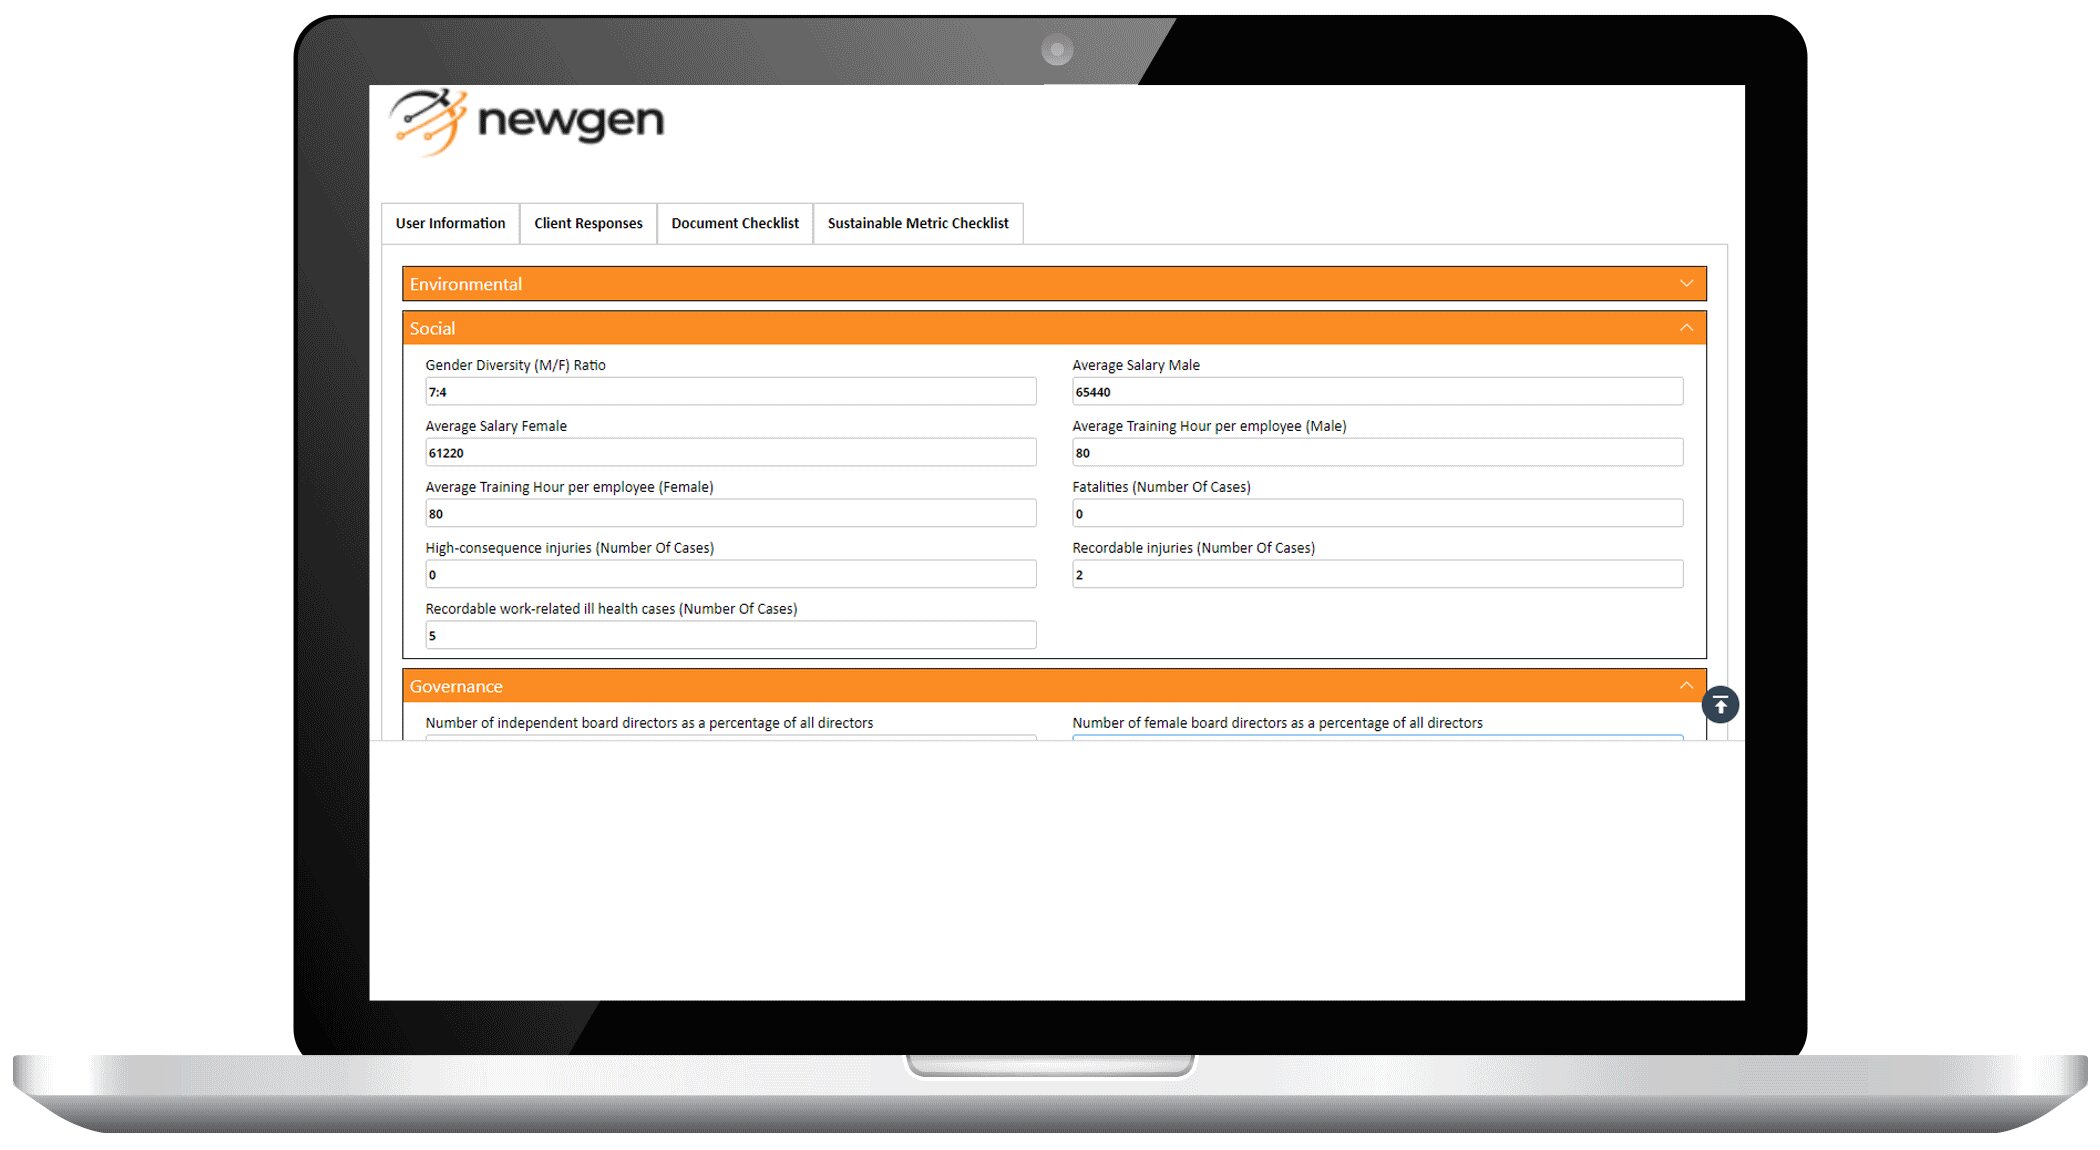Image resolution: width=2100 pixels, height=1150 pixels.
Task: Focus the Average Salary Female input
Action: coord(730,453)
